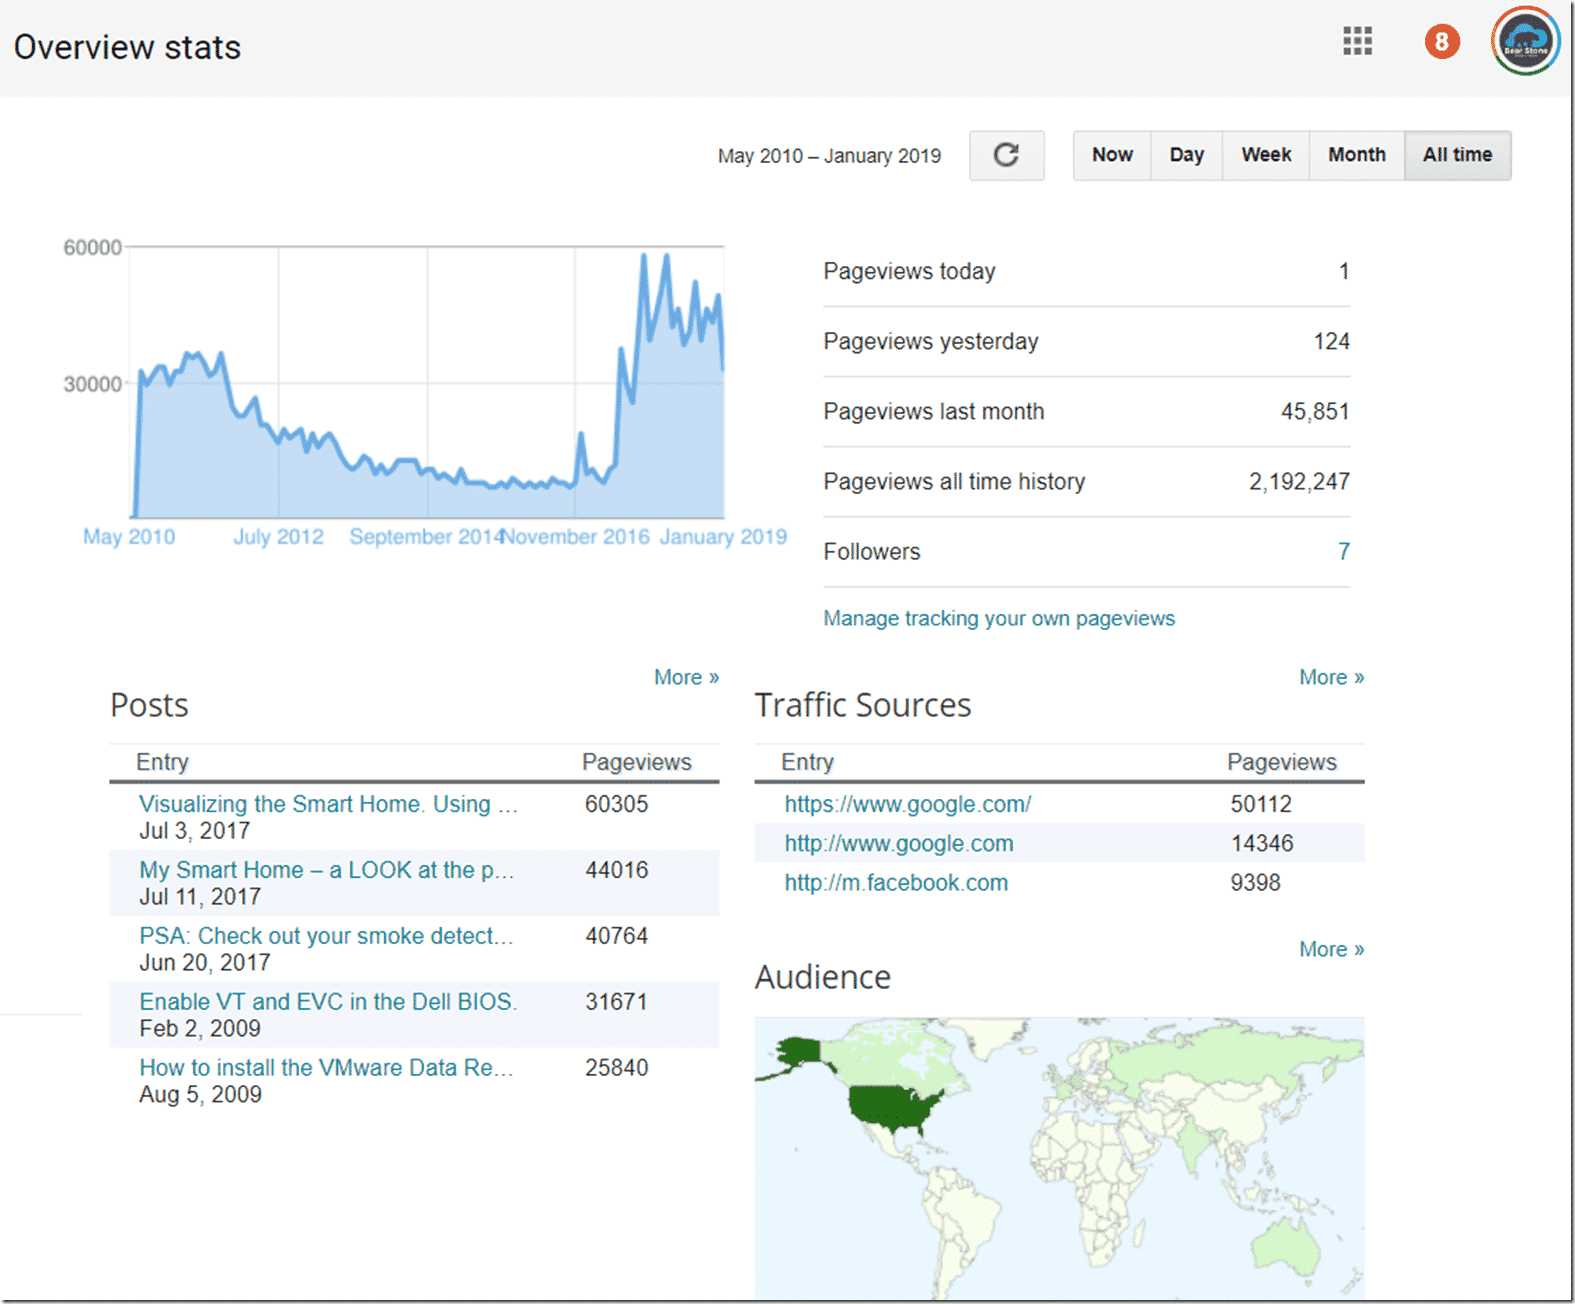Open Visualizing the Smart Home post

328,804
